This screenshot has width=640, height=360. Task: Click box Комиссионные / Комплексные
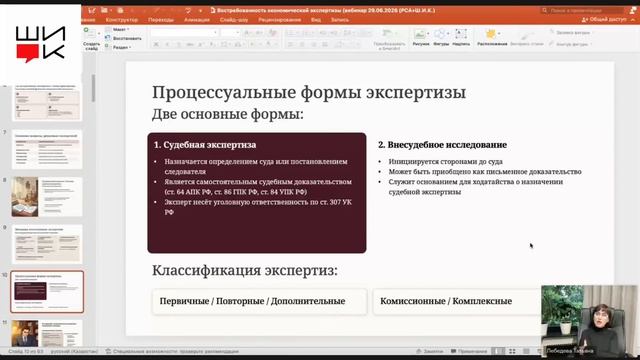pyautogui.click(x=457, y=302)
